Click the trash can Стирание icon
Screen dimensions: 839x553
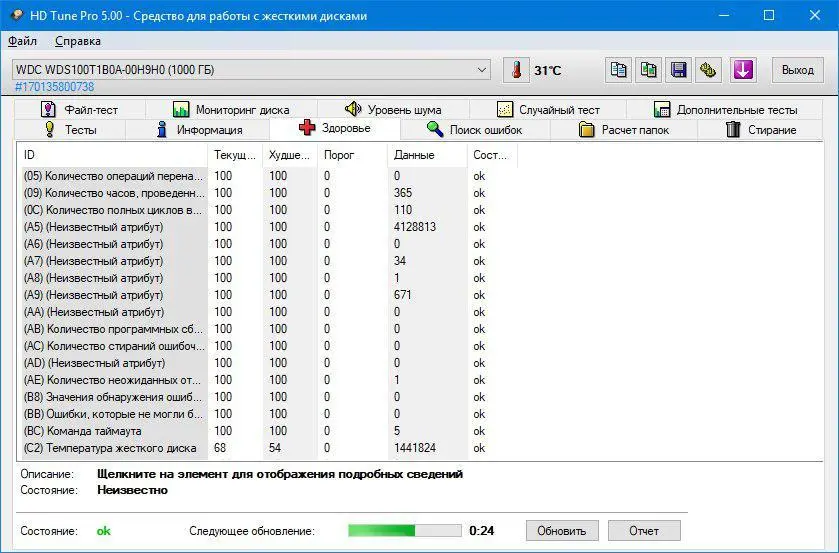point(733,130)
